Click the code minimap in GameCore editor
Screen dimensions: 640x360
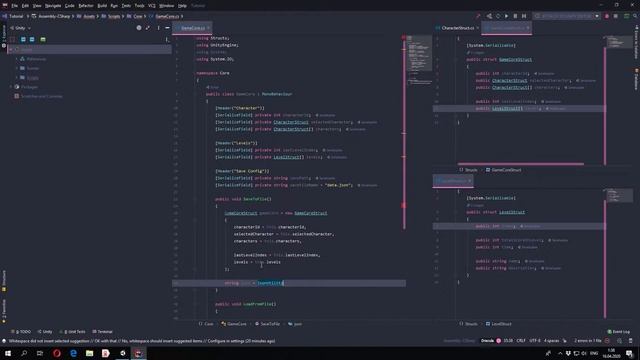[x=419, y=60]
